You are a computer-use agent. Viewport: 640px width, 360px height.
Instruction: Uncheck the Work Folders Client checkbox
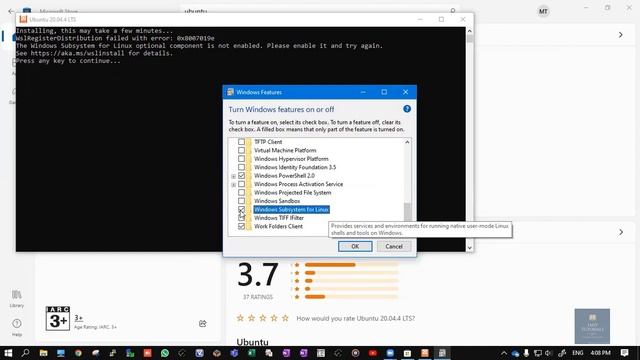(241, 226)
